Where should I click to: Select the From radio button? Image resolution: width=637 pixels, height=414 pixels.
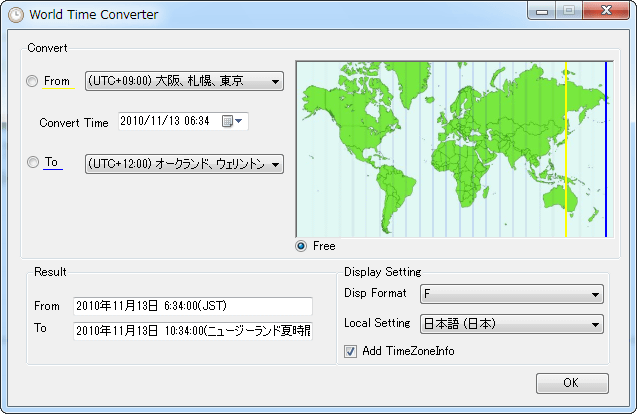pos(33,81)
